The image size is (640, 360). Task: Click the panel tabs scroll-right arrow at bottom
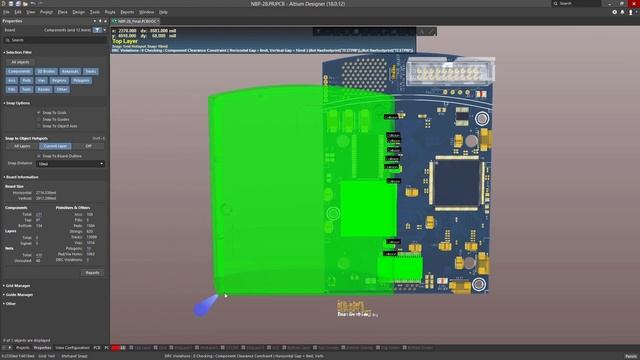click(10, 348)
